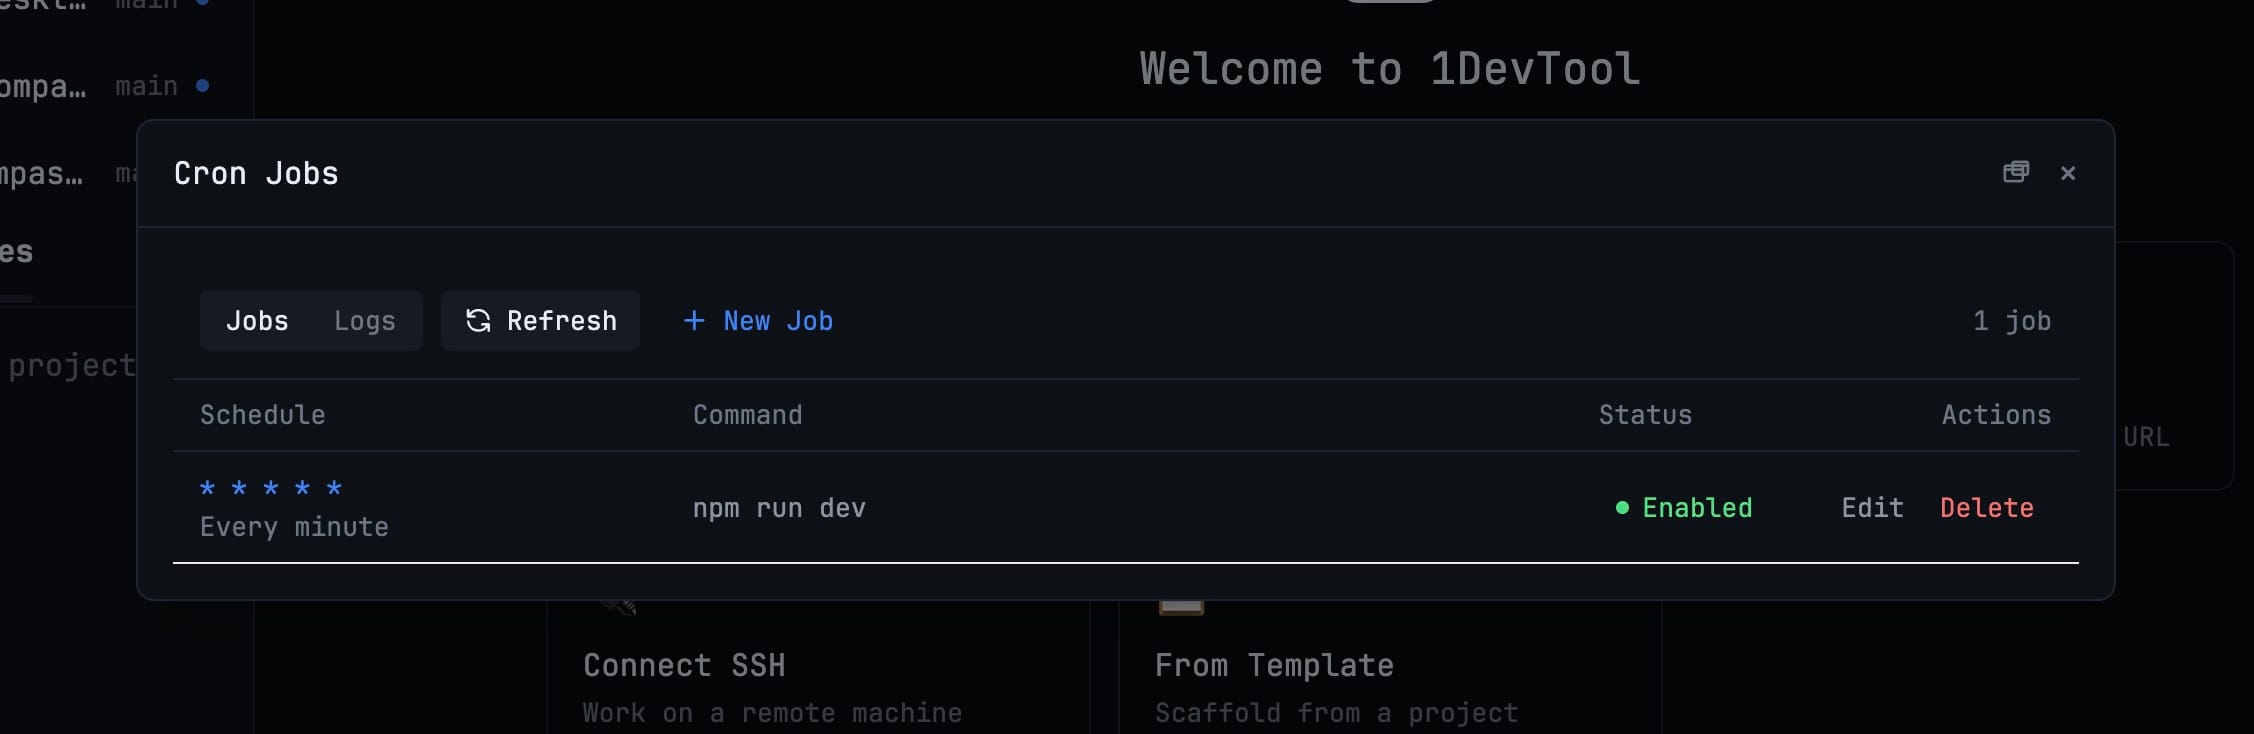Image resolution: width=2254 pixels, height=734 pixels.
Task: Click the Command column header
Action: coord(747,415)
